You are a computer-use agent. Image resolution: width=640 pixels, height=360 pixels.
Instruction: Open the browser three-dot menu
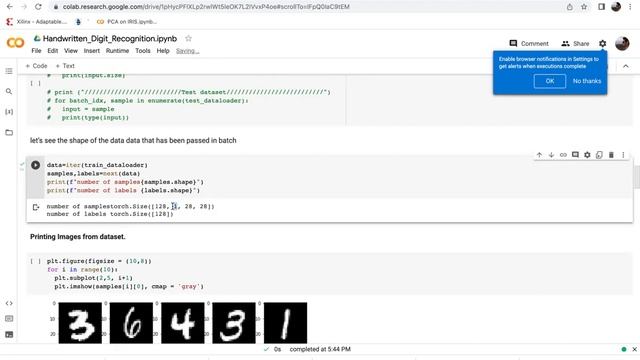tap(630, 7)
